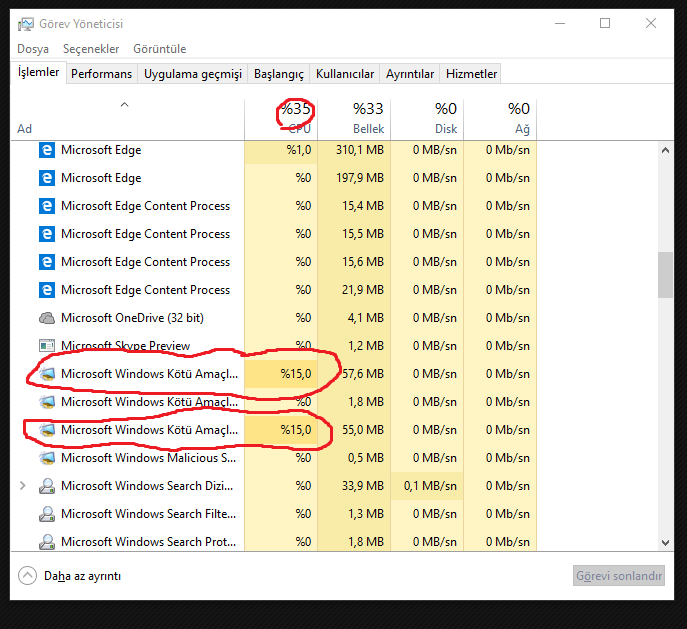Collapse details with Daha az ayrıntı arrow icon
This screenshot has width=687, height=629.
[x=27, y=576]
